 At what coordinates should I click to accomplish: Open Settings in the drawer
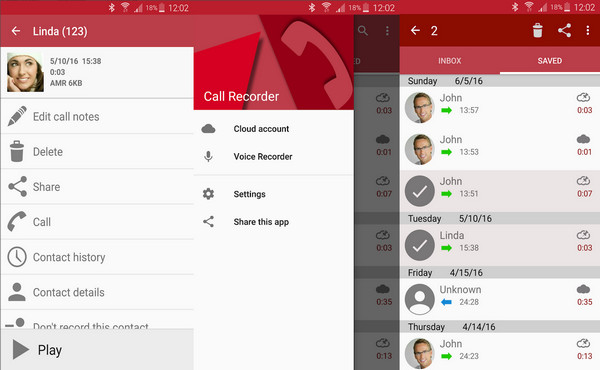pos(274,194)
